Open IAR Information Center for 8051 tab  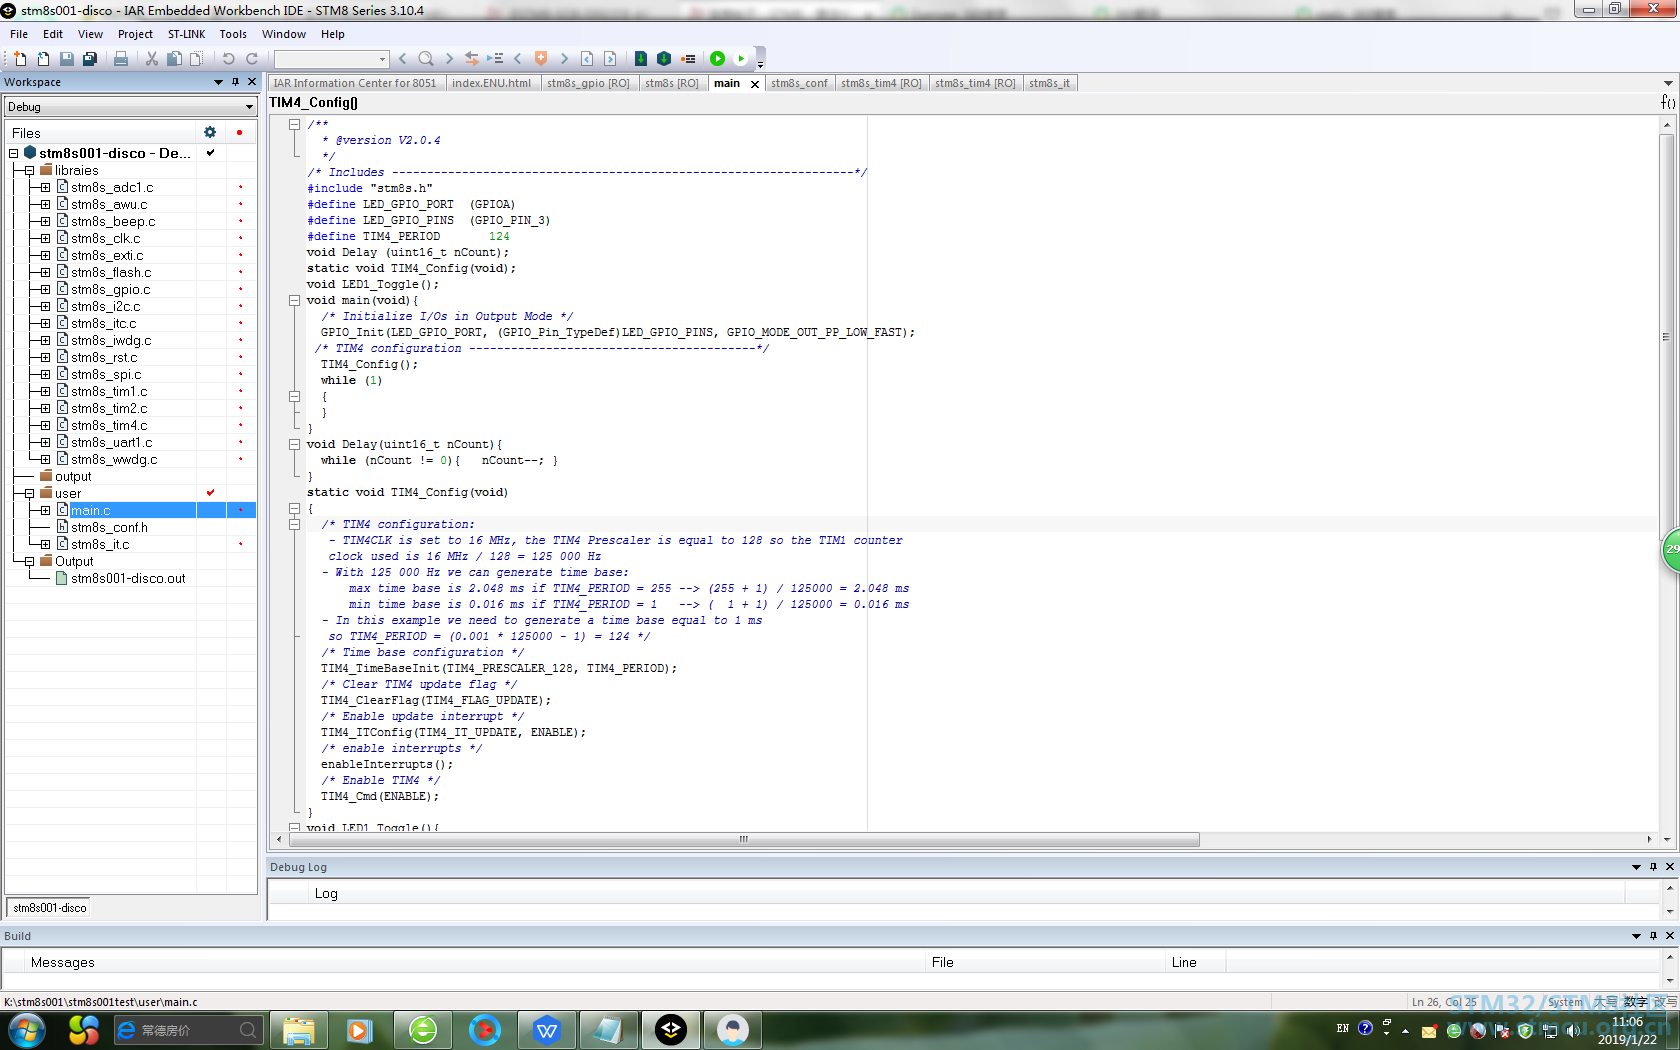click(x=355, y=83)
